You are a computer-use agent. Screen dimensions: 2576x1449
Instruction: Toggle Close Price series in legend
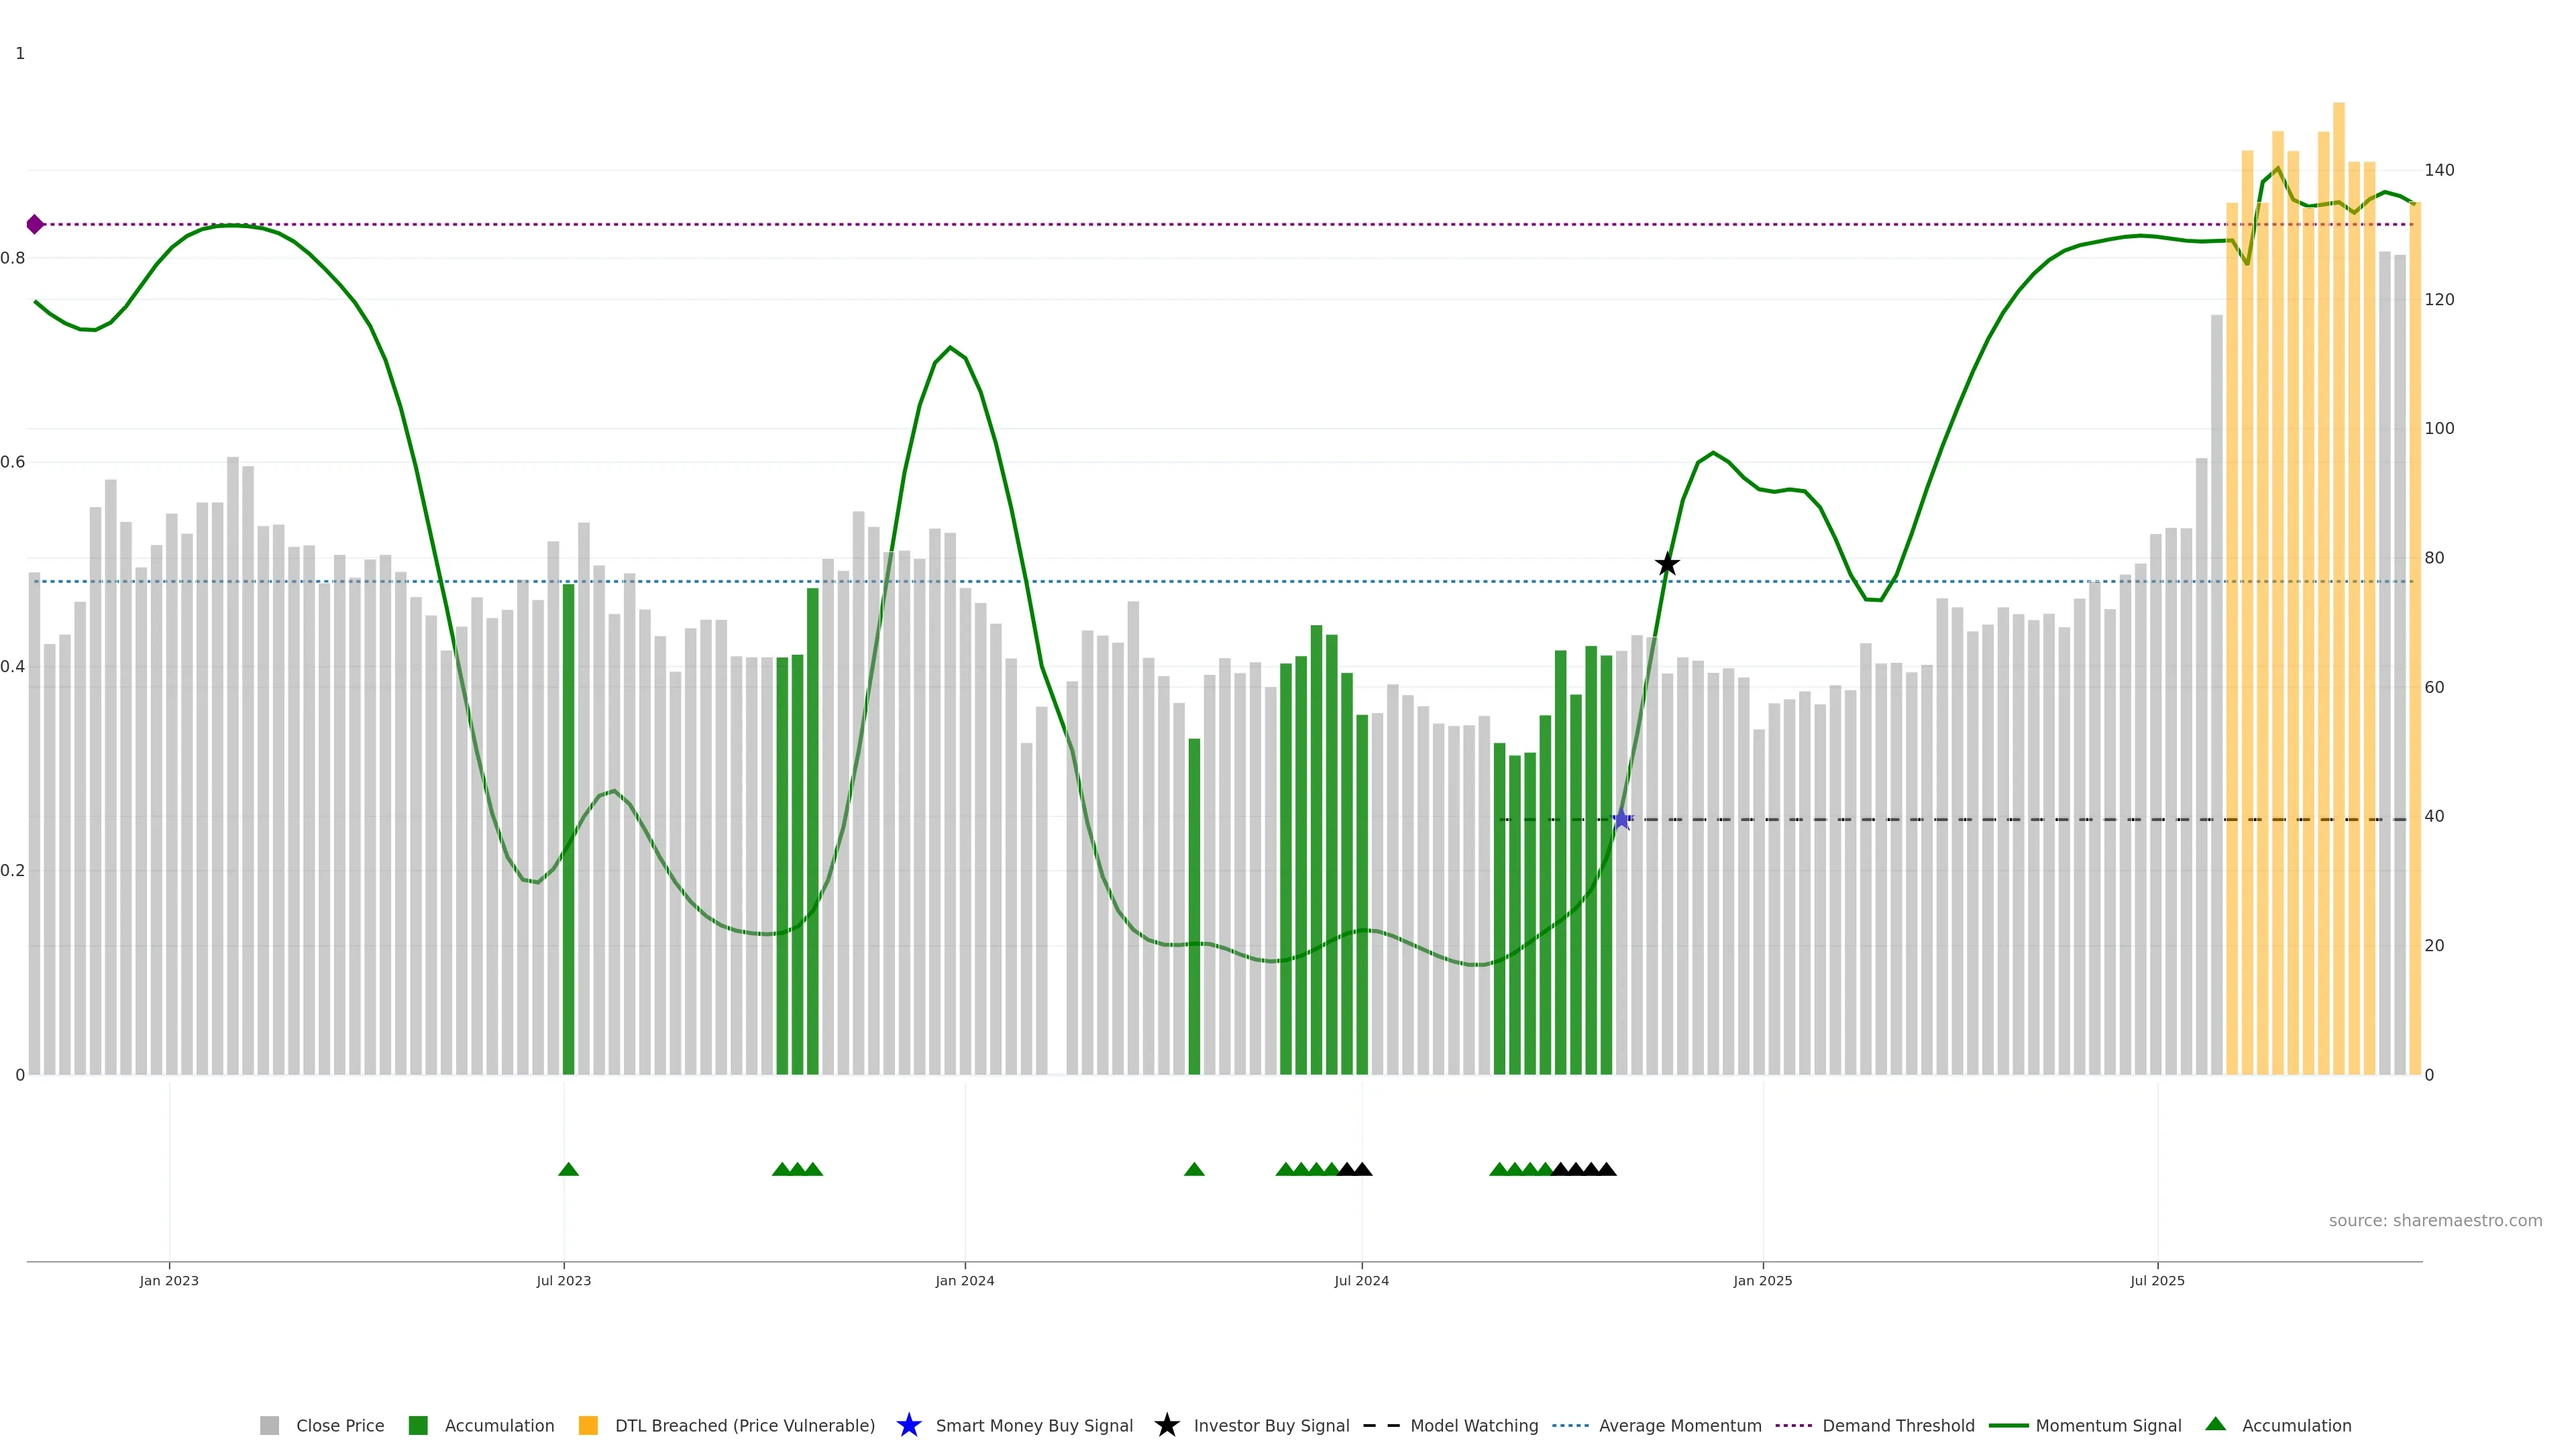(x=339, y=1425)
